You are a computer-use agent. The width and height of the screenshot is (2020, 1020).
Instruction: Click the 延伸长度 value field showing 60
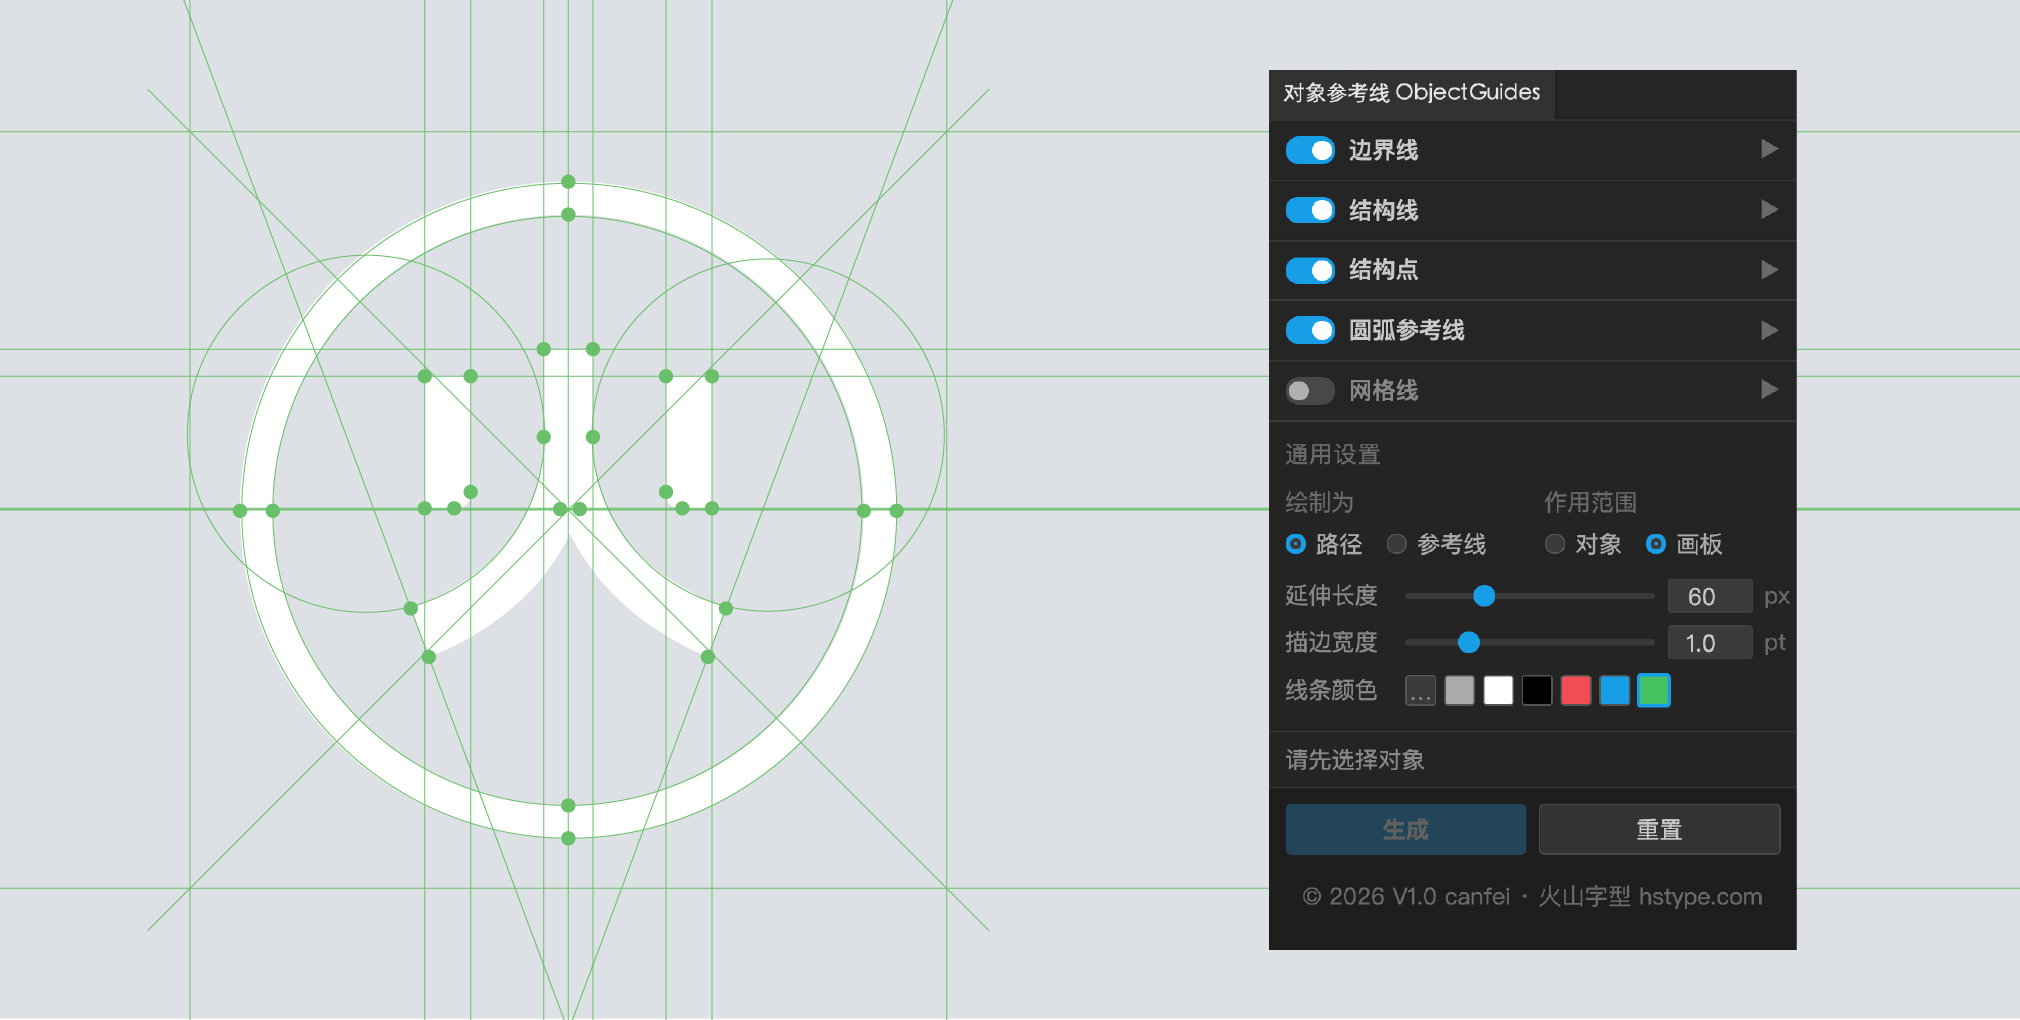click(1710, 596)
